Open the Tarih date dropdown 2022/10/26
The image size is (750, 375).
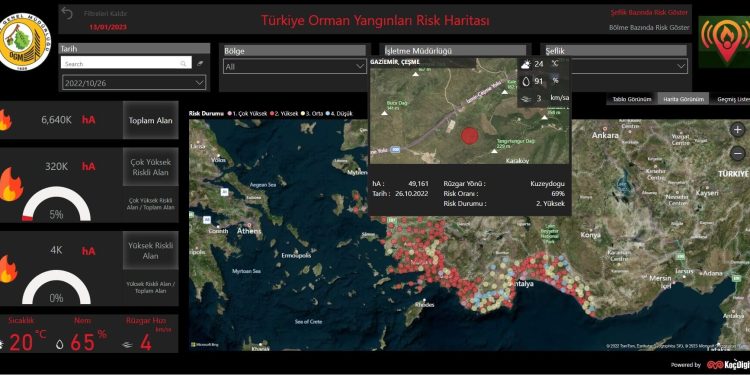(x=134, y=83)
